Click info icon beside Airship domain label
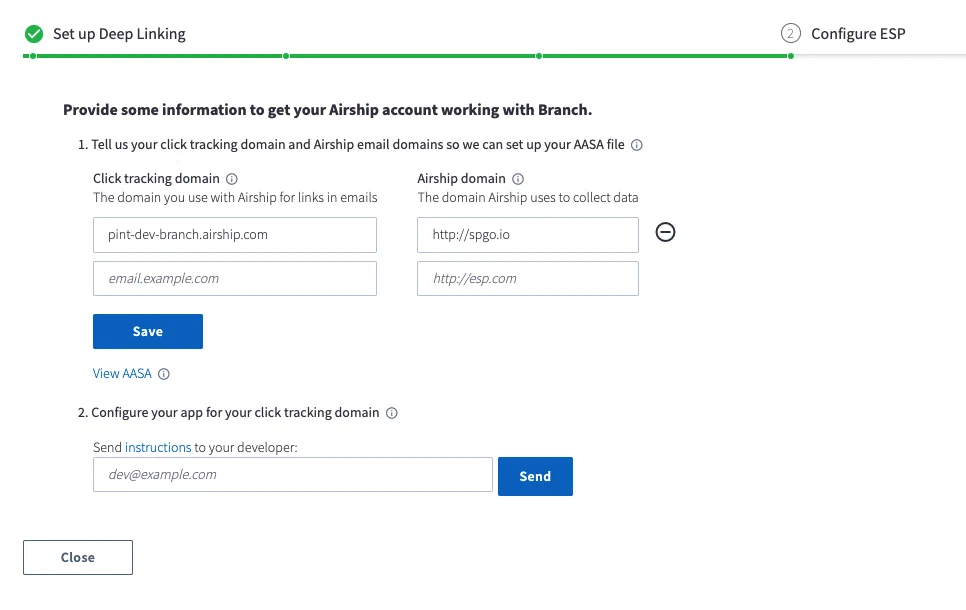 point(518,179)
